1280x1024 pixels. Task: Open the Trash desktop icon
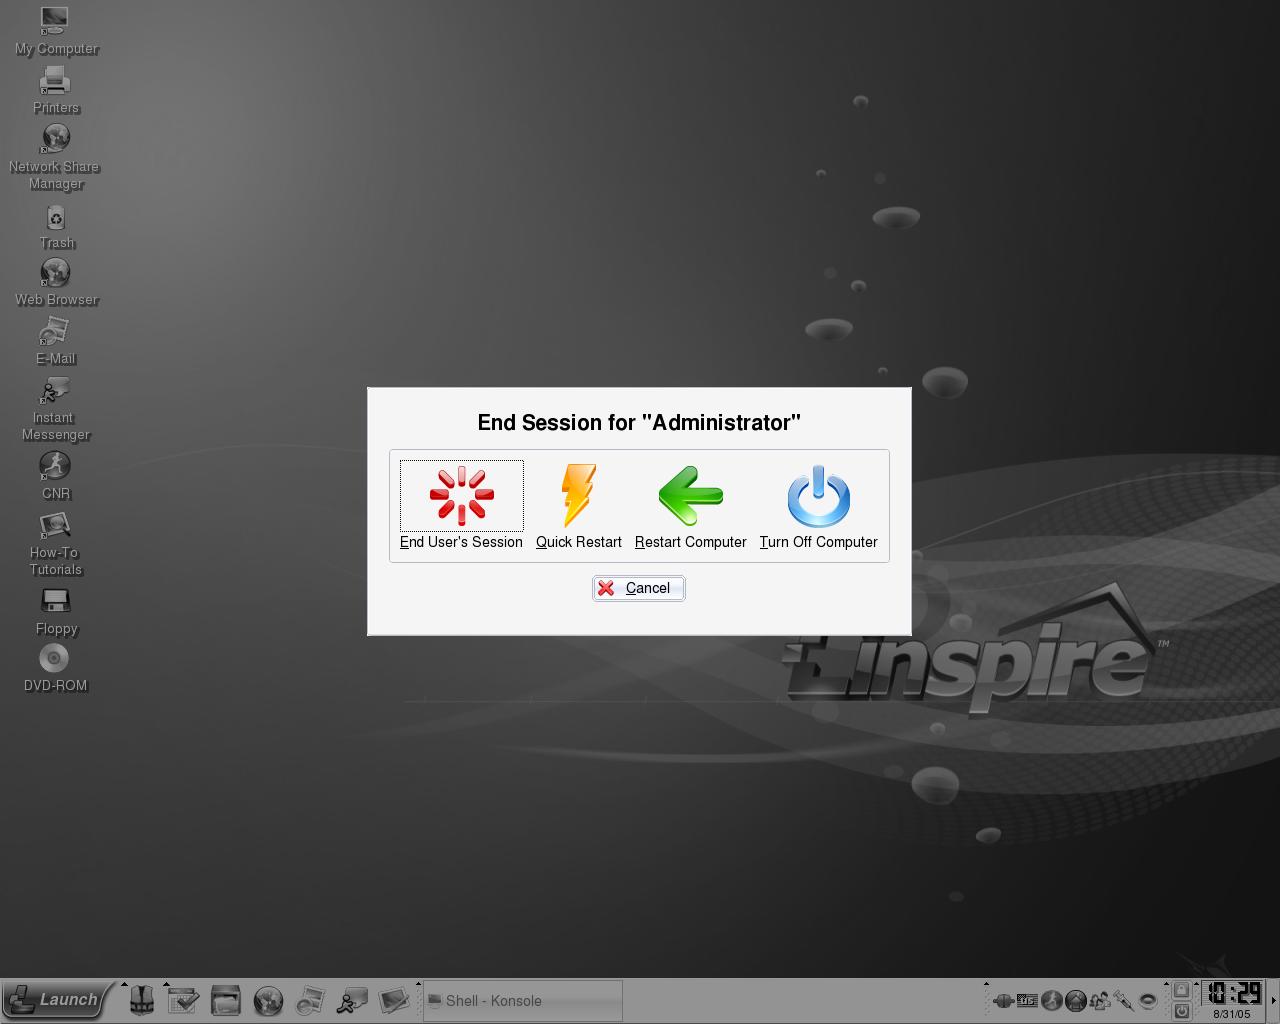coord(56,227)
